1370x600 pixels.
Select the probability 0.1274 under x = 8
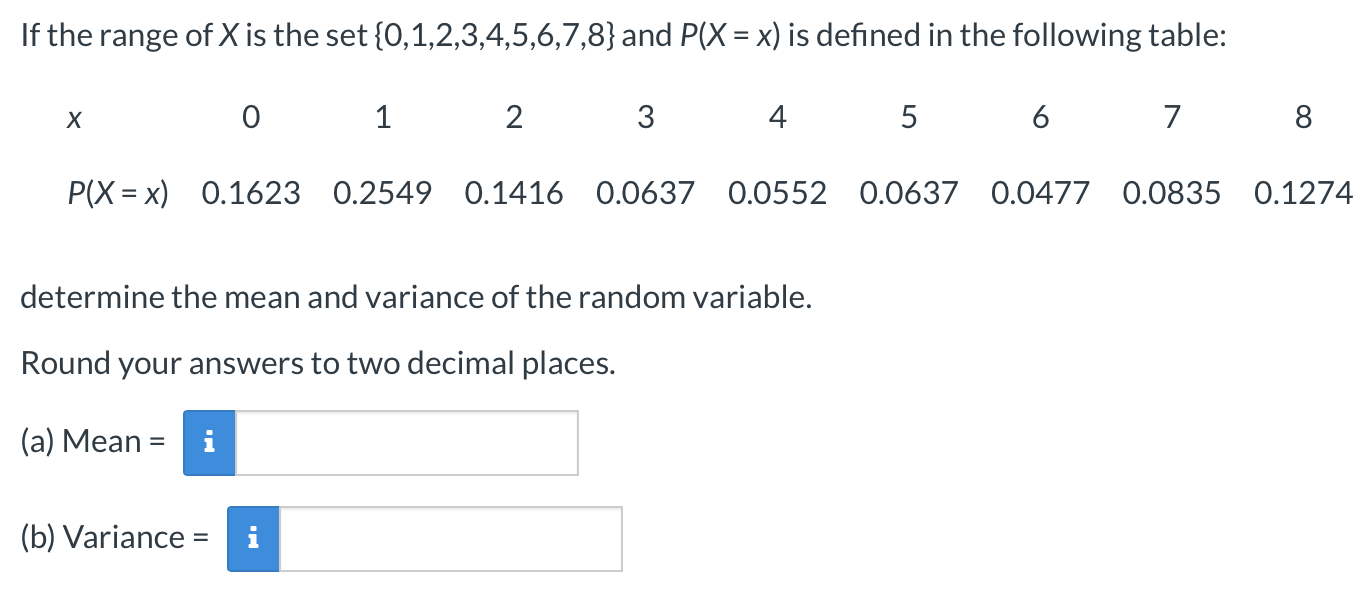[x=1302, y=193]
